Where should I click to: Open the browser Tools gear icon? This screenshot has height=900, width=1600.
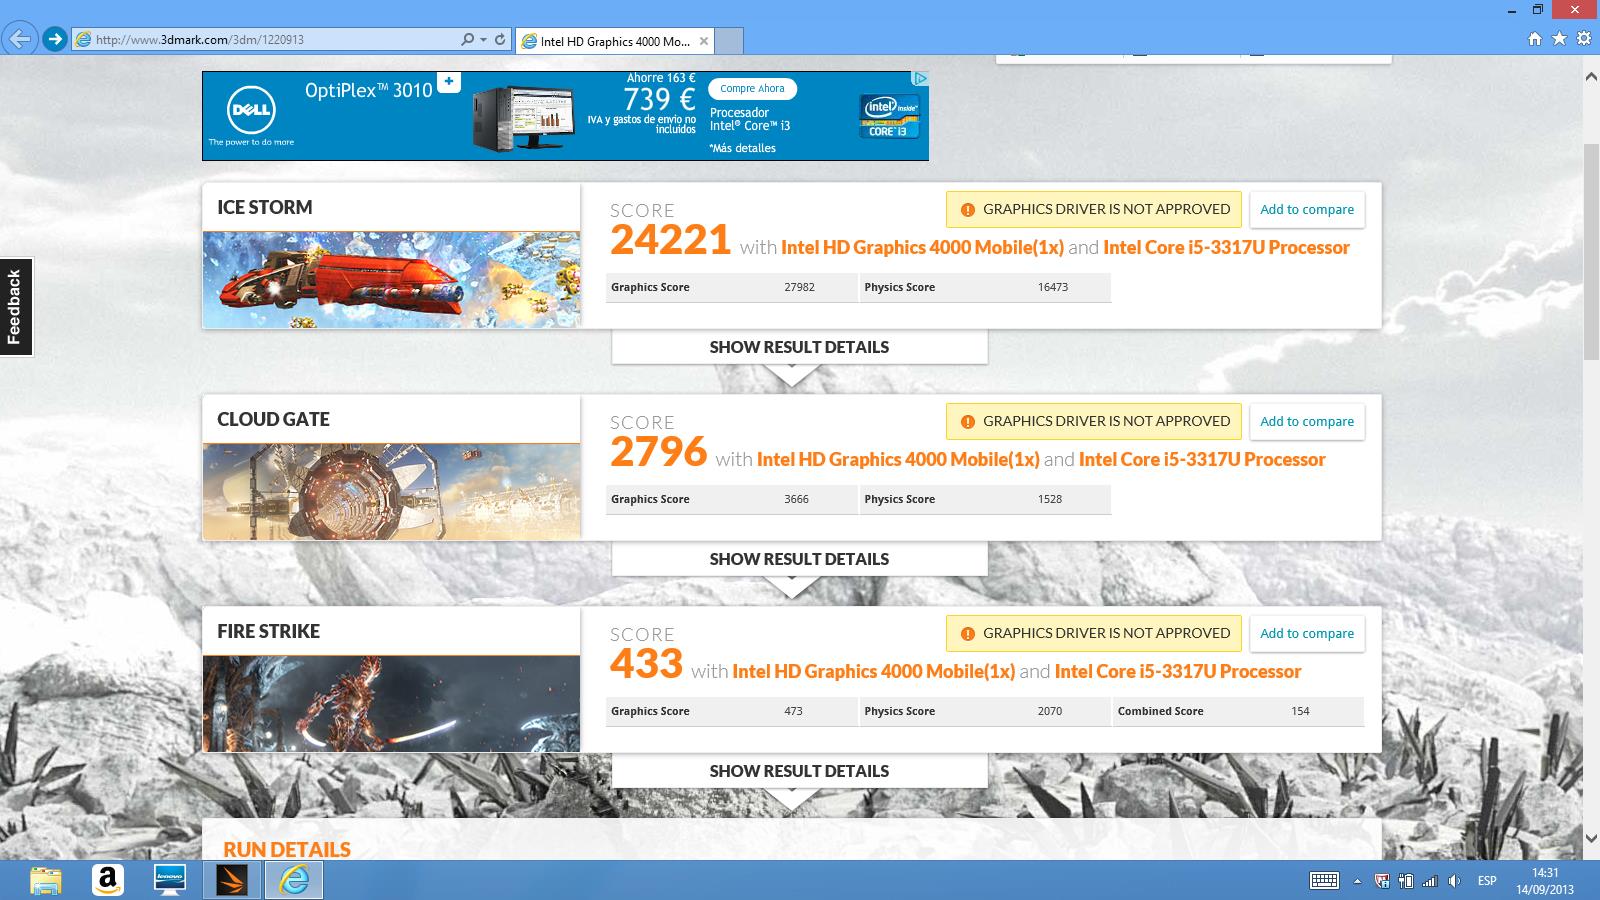[x=1583, y=39]
